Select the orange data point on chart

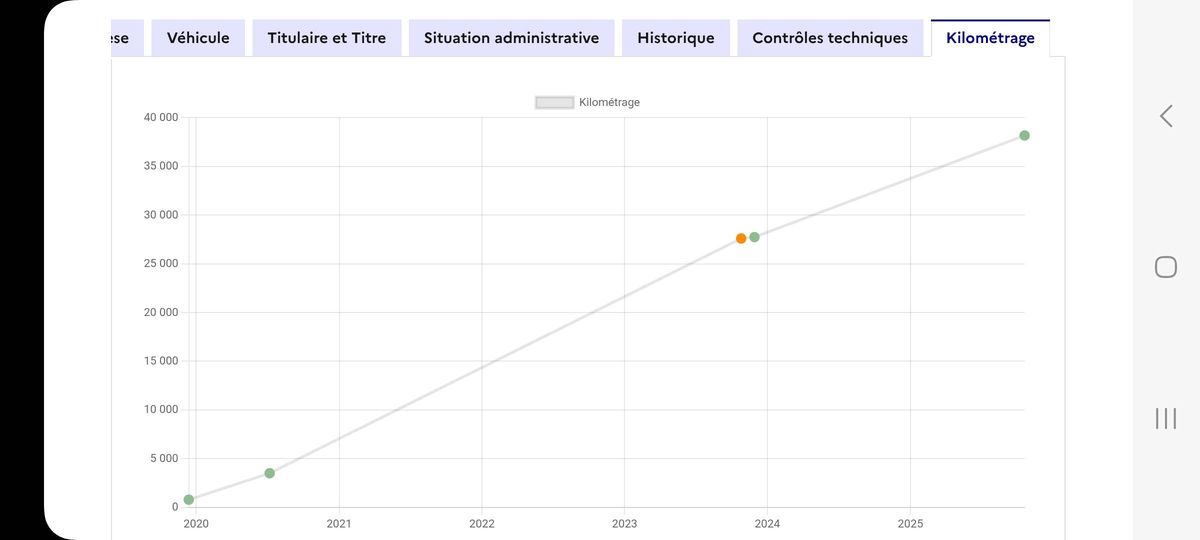(741, 238)
